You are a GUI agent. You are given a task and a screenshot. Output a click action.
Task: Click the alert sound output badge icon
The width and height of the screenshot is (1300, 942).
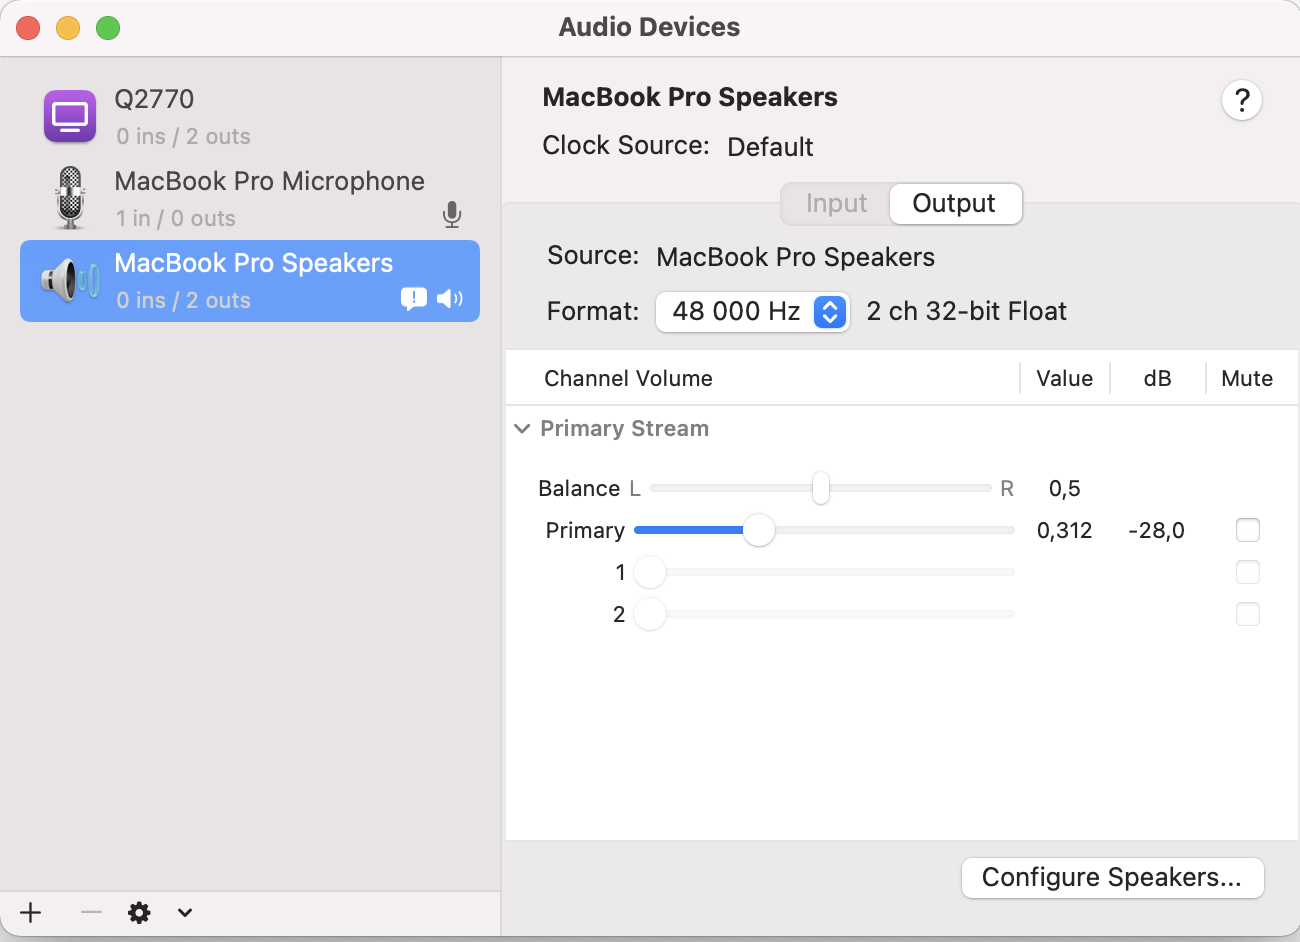click(413, 298)
